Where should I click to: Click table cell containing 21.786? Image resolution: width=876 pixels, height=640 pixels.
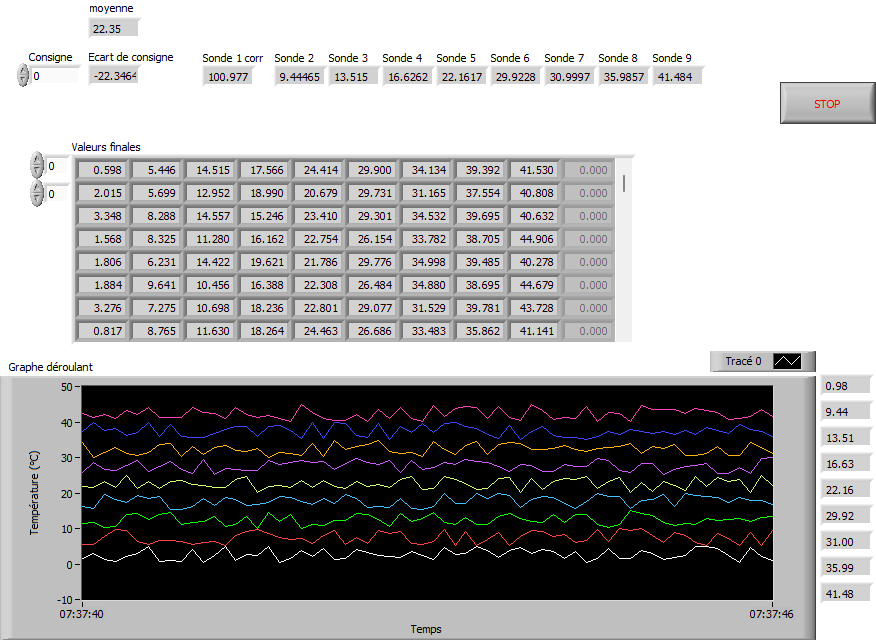click(x=318, y=262)
